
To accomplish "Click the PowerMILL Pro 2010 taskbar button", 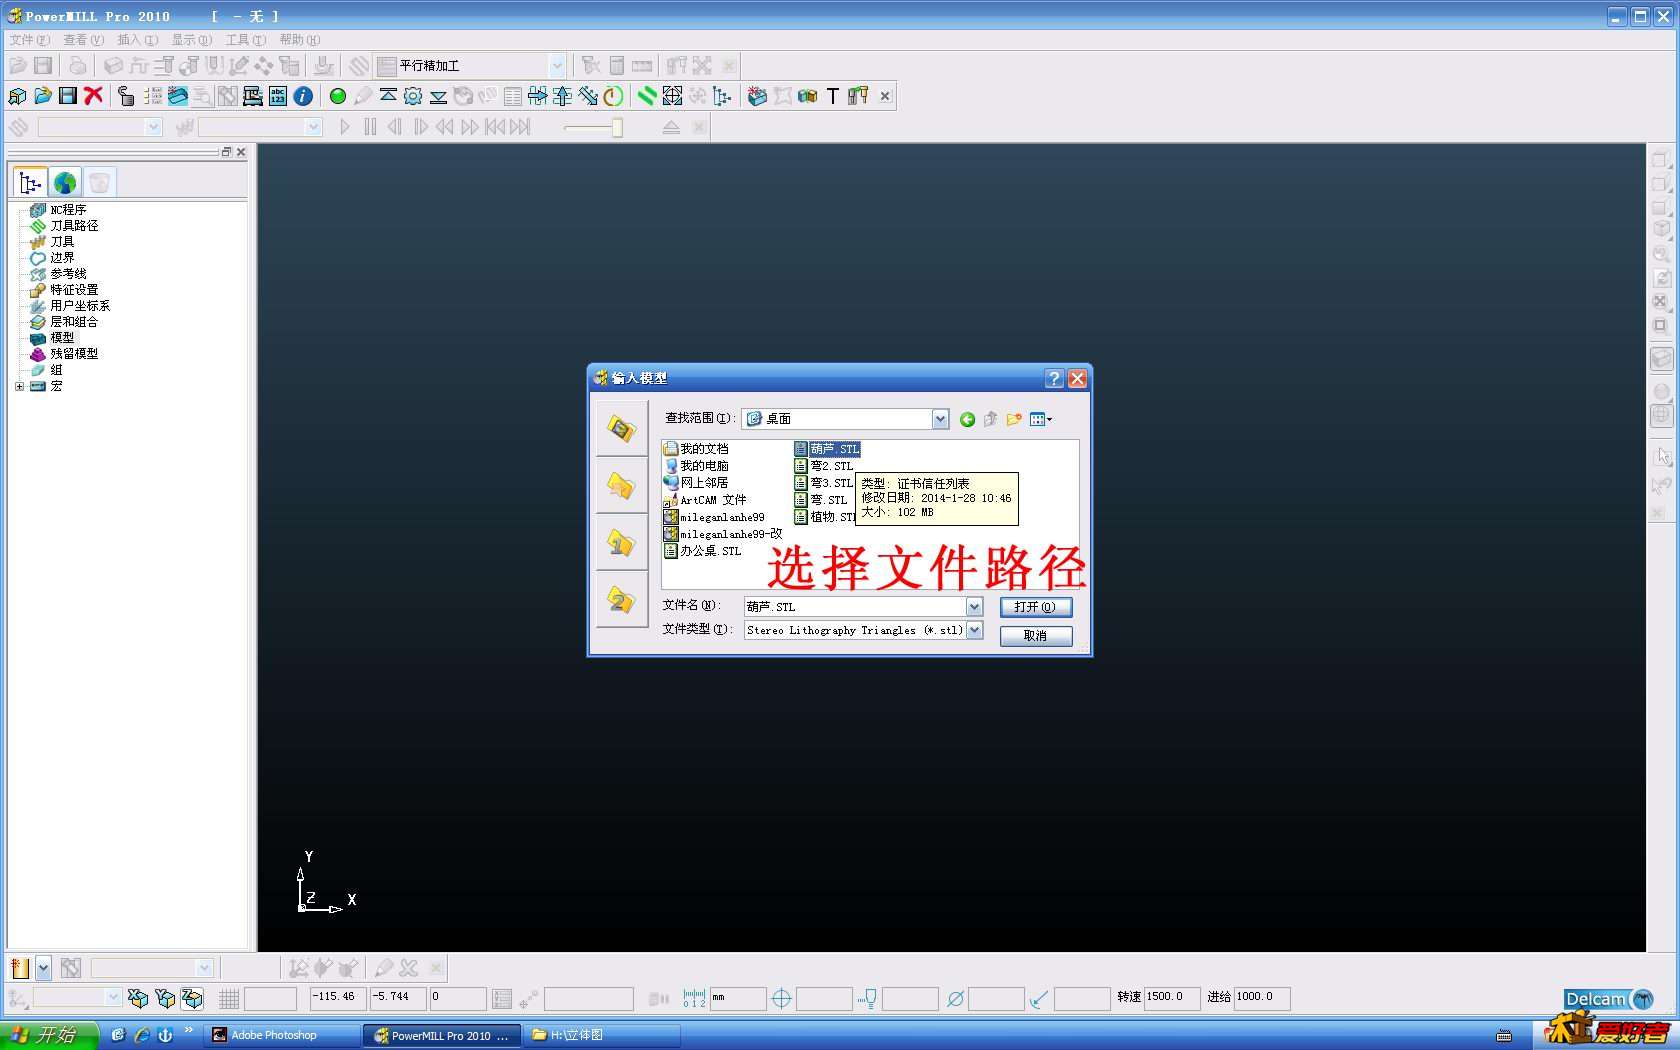I will tap(442, 1035).
